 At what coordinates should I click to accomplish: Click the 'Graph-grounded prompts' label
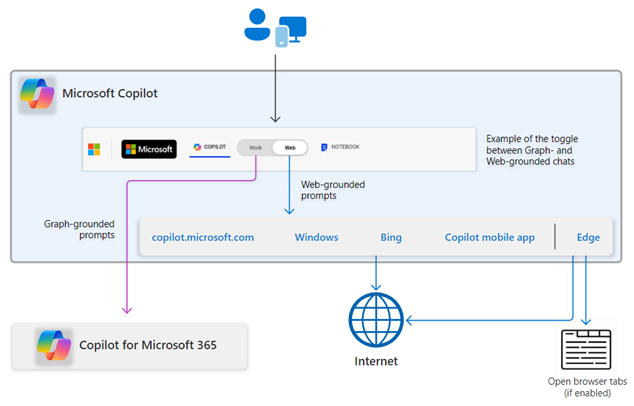click(x=79, y=229)
